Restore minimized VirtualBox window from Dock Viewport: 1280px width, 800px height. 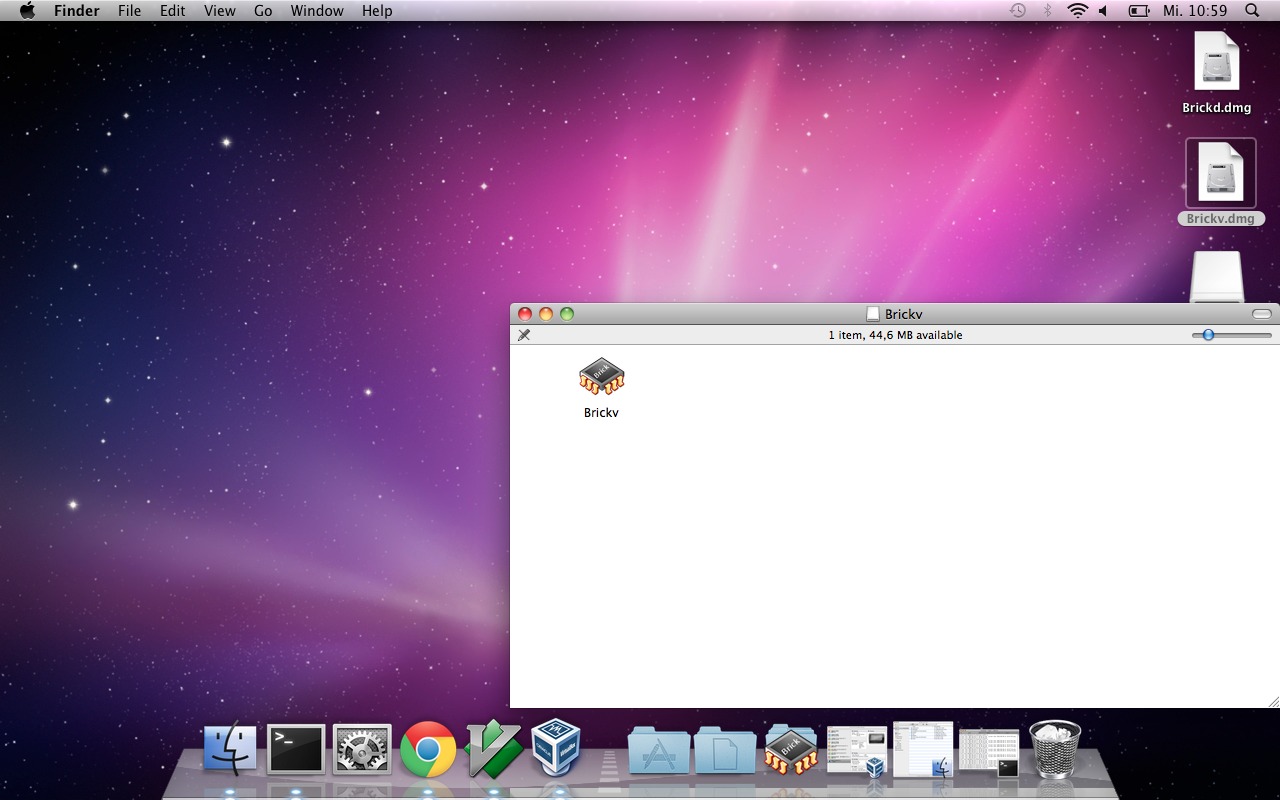pos(857,751)
